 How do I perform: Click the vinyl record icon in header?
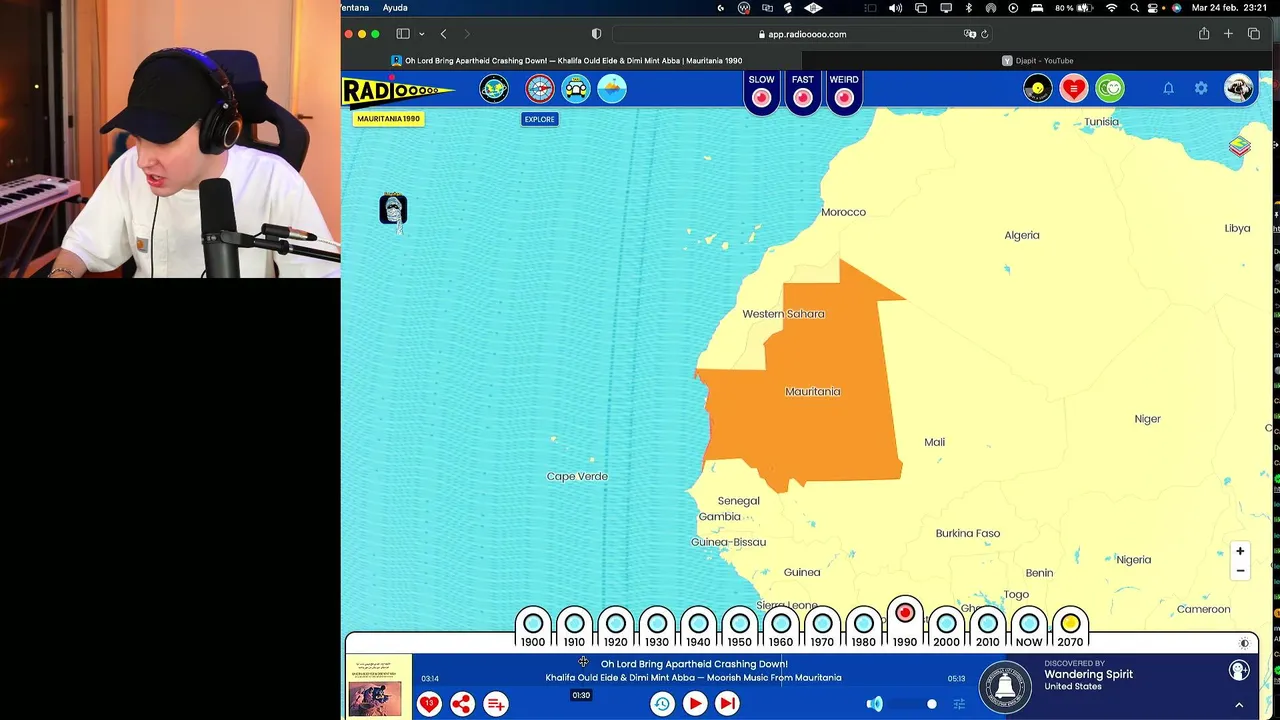click(1038, 89)
